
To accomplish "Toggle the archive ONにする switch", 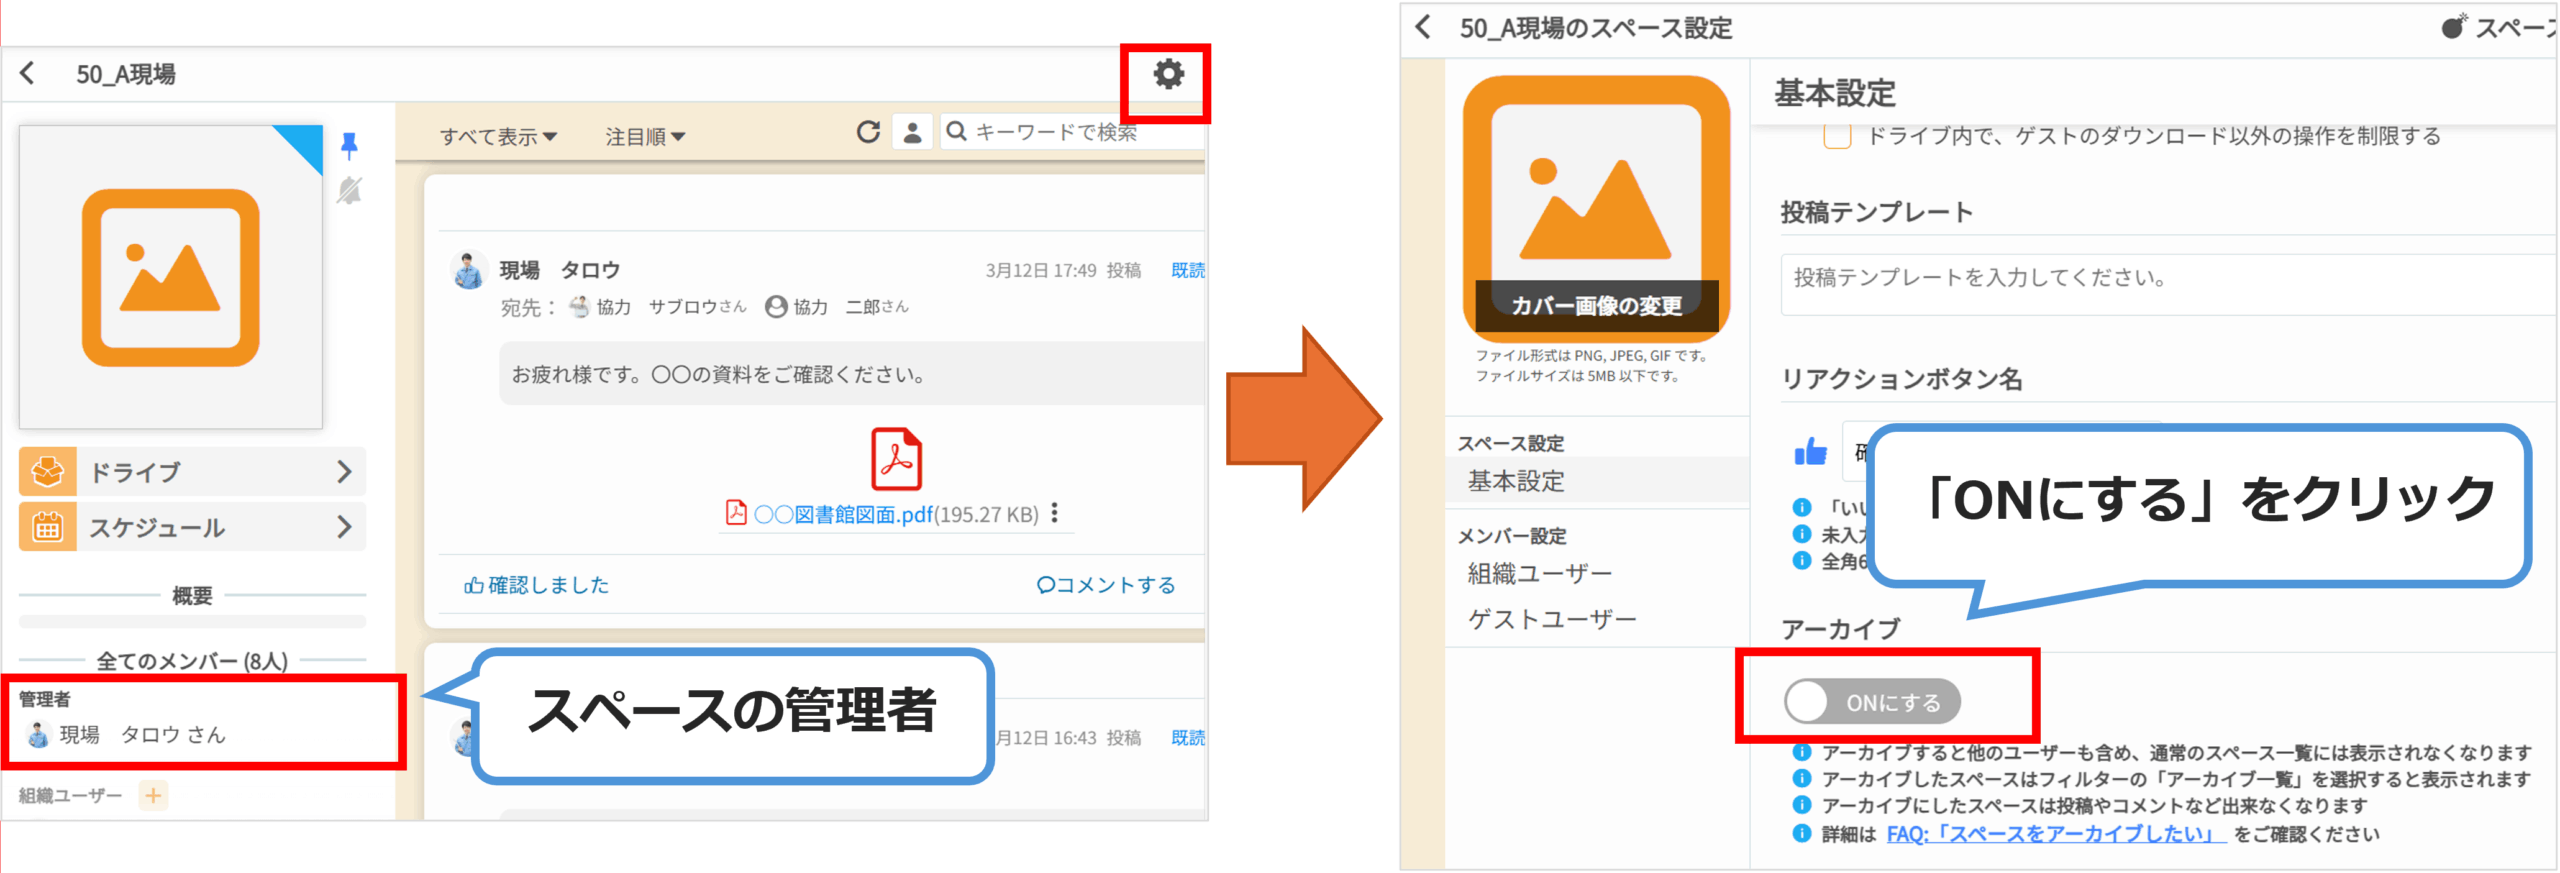I will [1871, 702].
